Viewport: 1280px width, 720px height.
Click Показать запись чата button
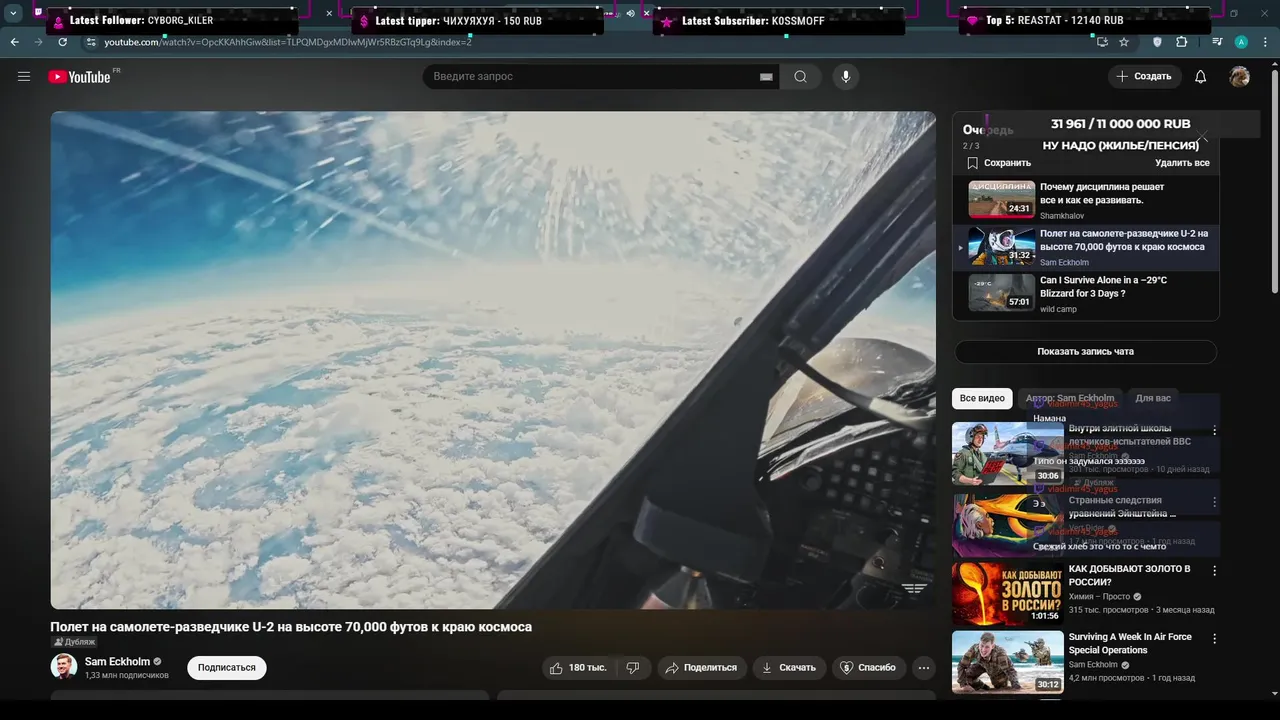click(x=1085, y=352)
